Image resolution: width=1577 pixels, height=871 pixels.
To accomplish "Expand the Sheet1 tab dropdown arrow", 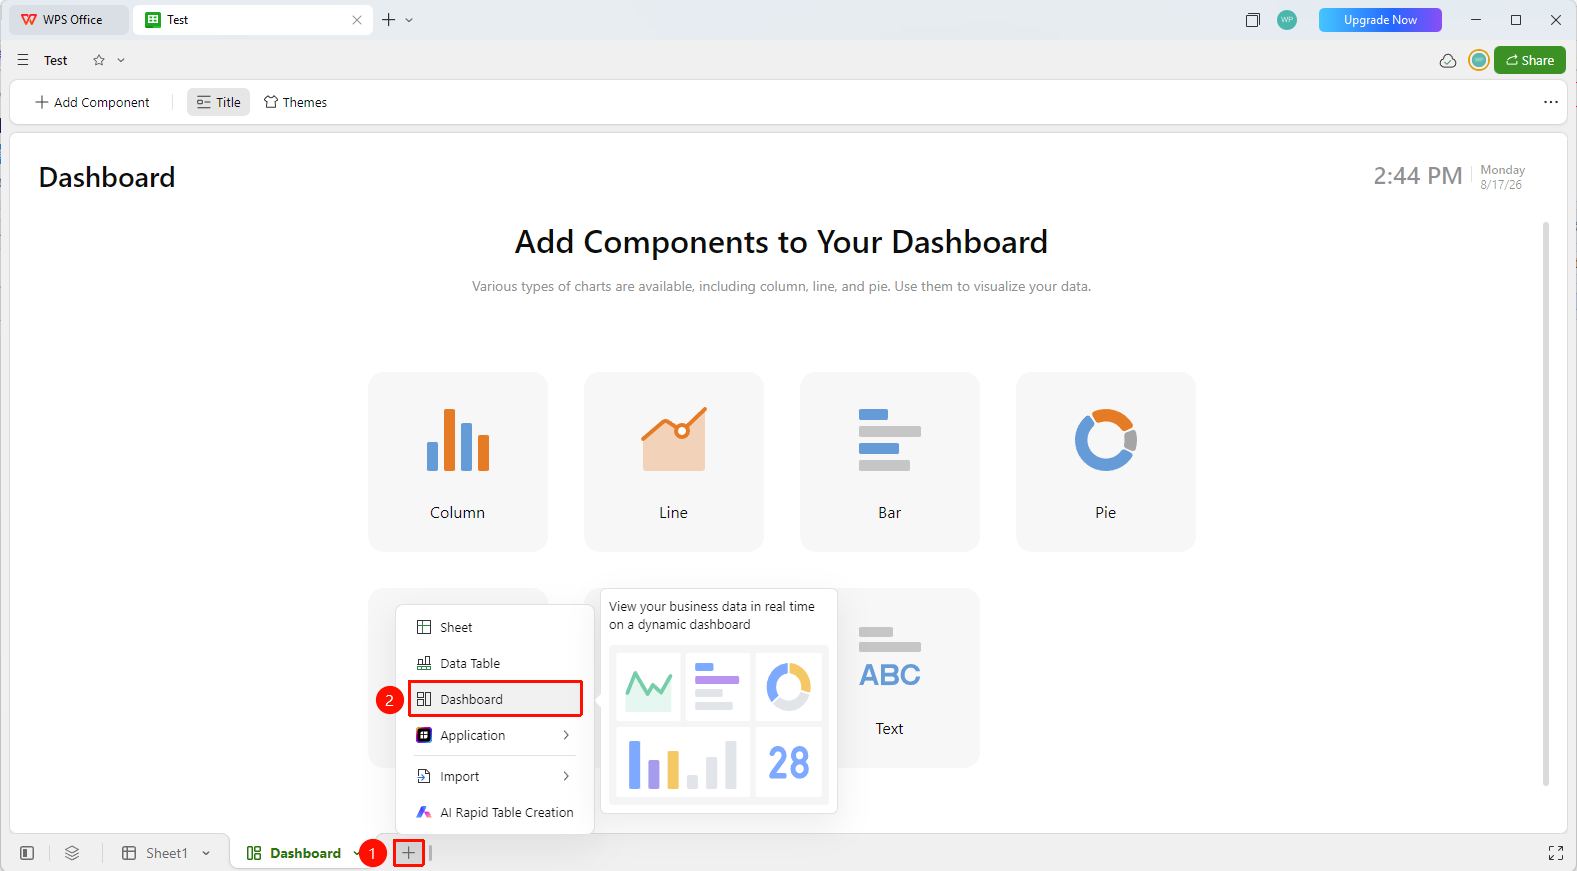I will click(206, 853).
